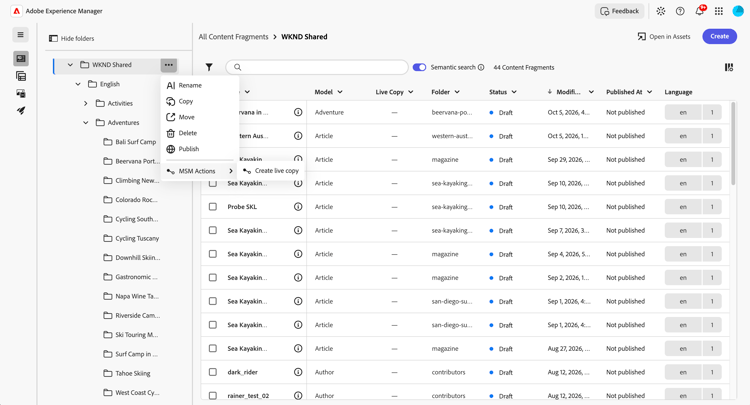Open the hamburger navigation menu icon
Image resolution: width=750 pixels, height=405 pixels.
point(21,34)
